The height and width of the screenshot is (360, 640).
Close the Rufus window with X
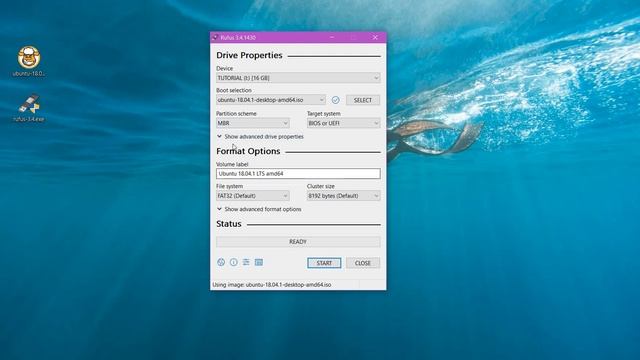(x=375, y=37)
